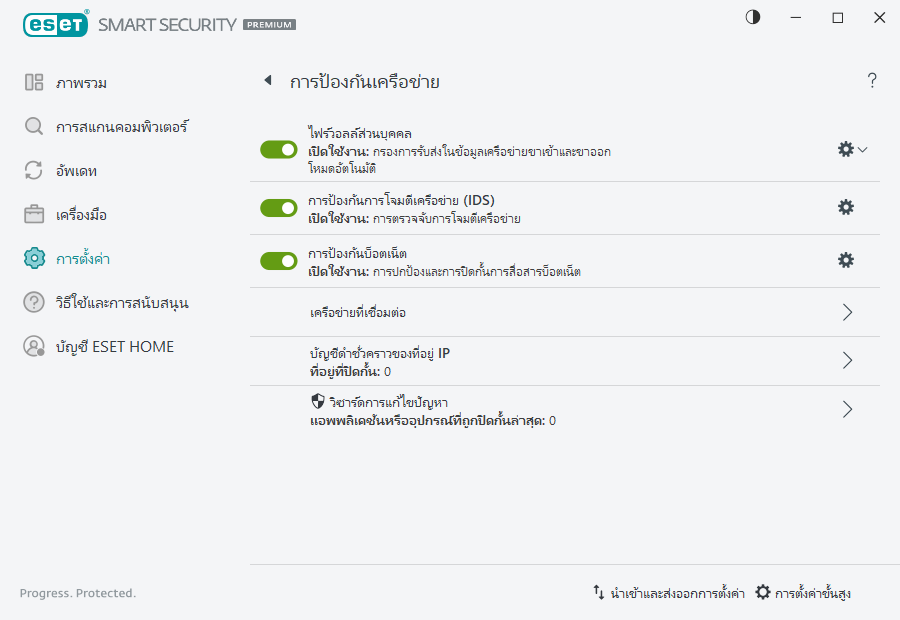Disable the personal firewall toggle

coord(276,149)
